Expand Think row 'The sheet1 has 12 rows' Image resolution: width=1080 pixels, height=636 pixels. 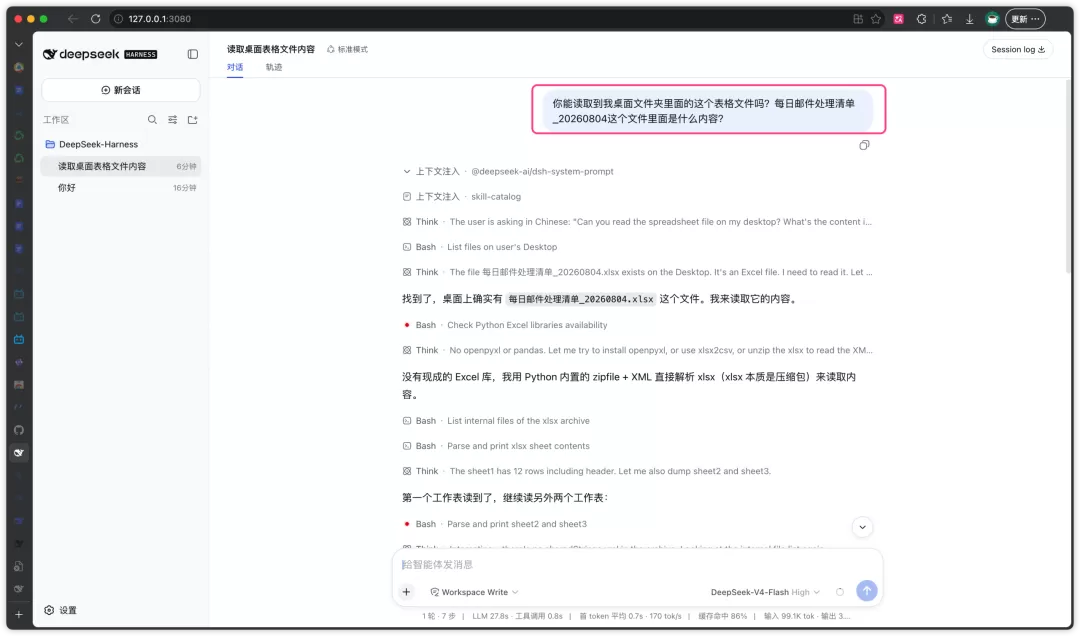[x=587, y=471]
